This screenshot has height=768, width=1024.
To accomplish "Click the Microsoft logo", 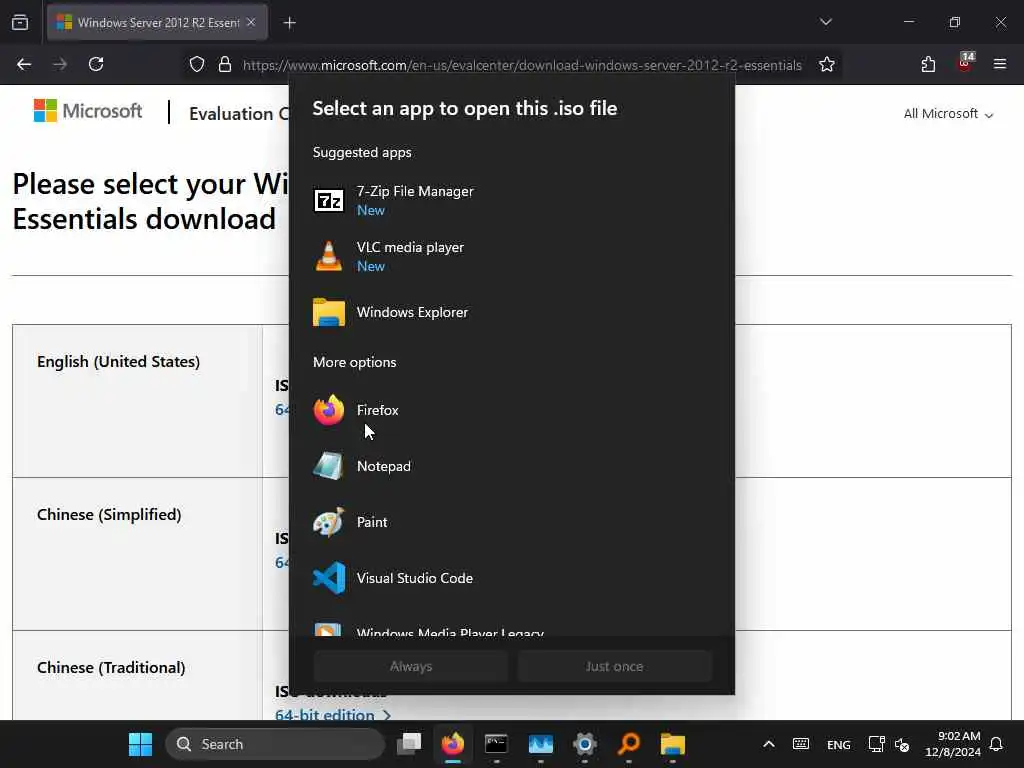I will coord(88,111).
